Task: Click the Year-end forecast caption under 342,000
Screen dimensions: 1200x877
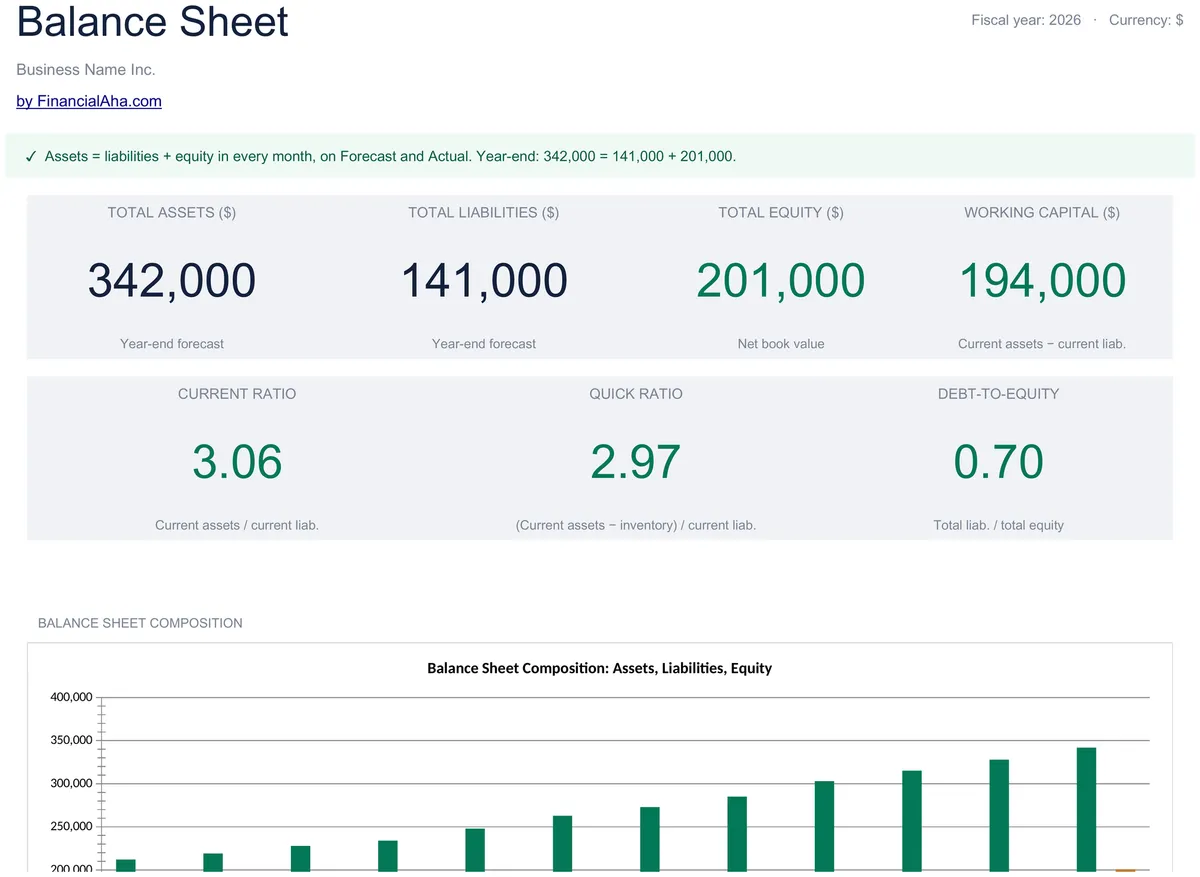Action: pos(172,344)
